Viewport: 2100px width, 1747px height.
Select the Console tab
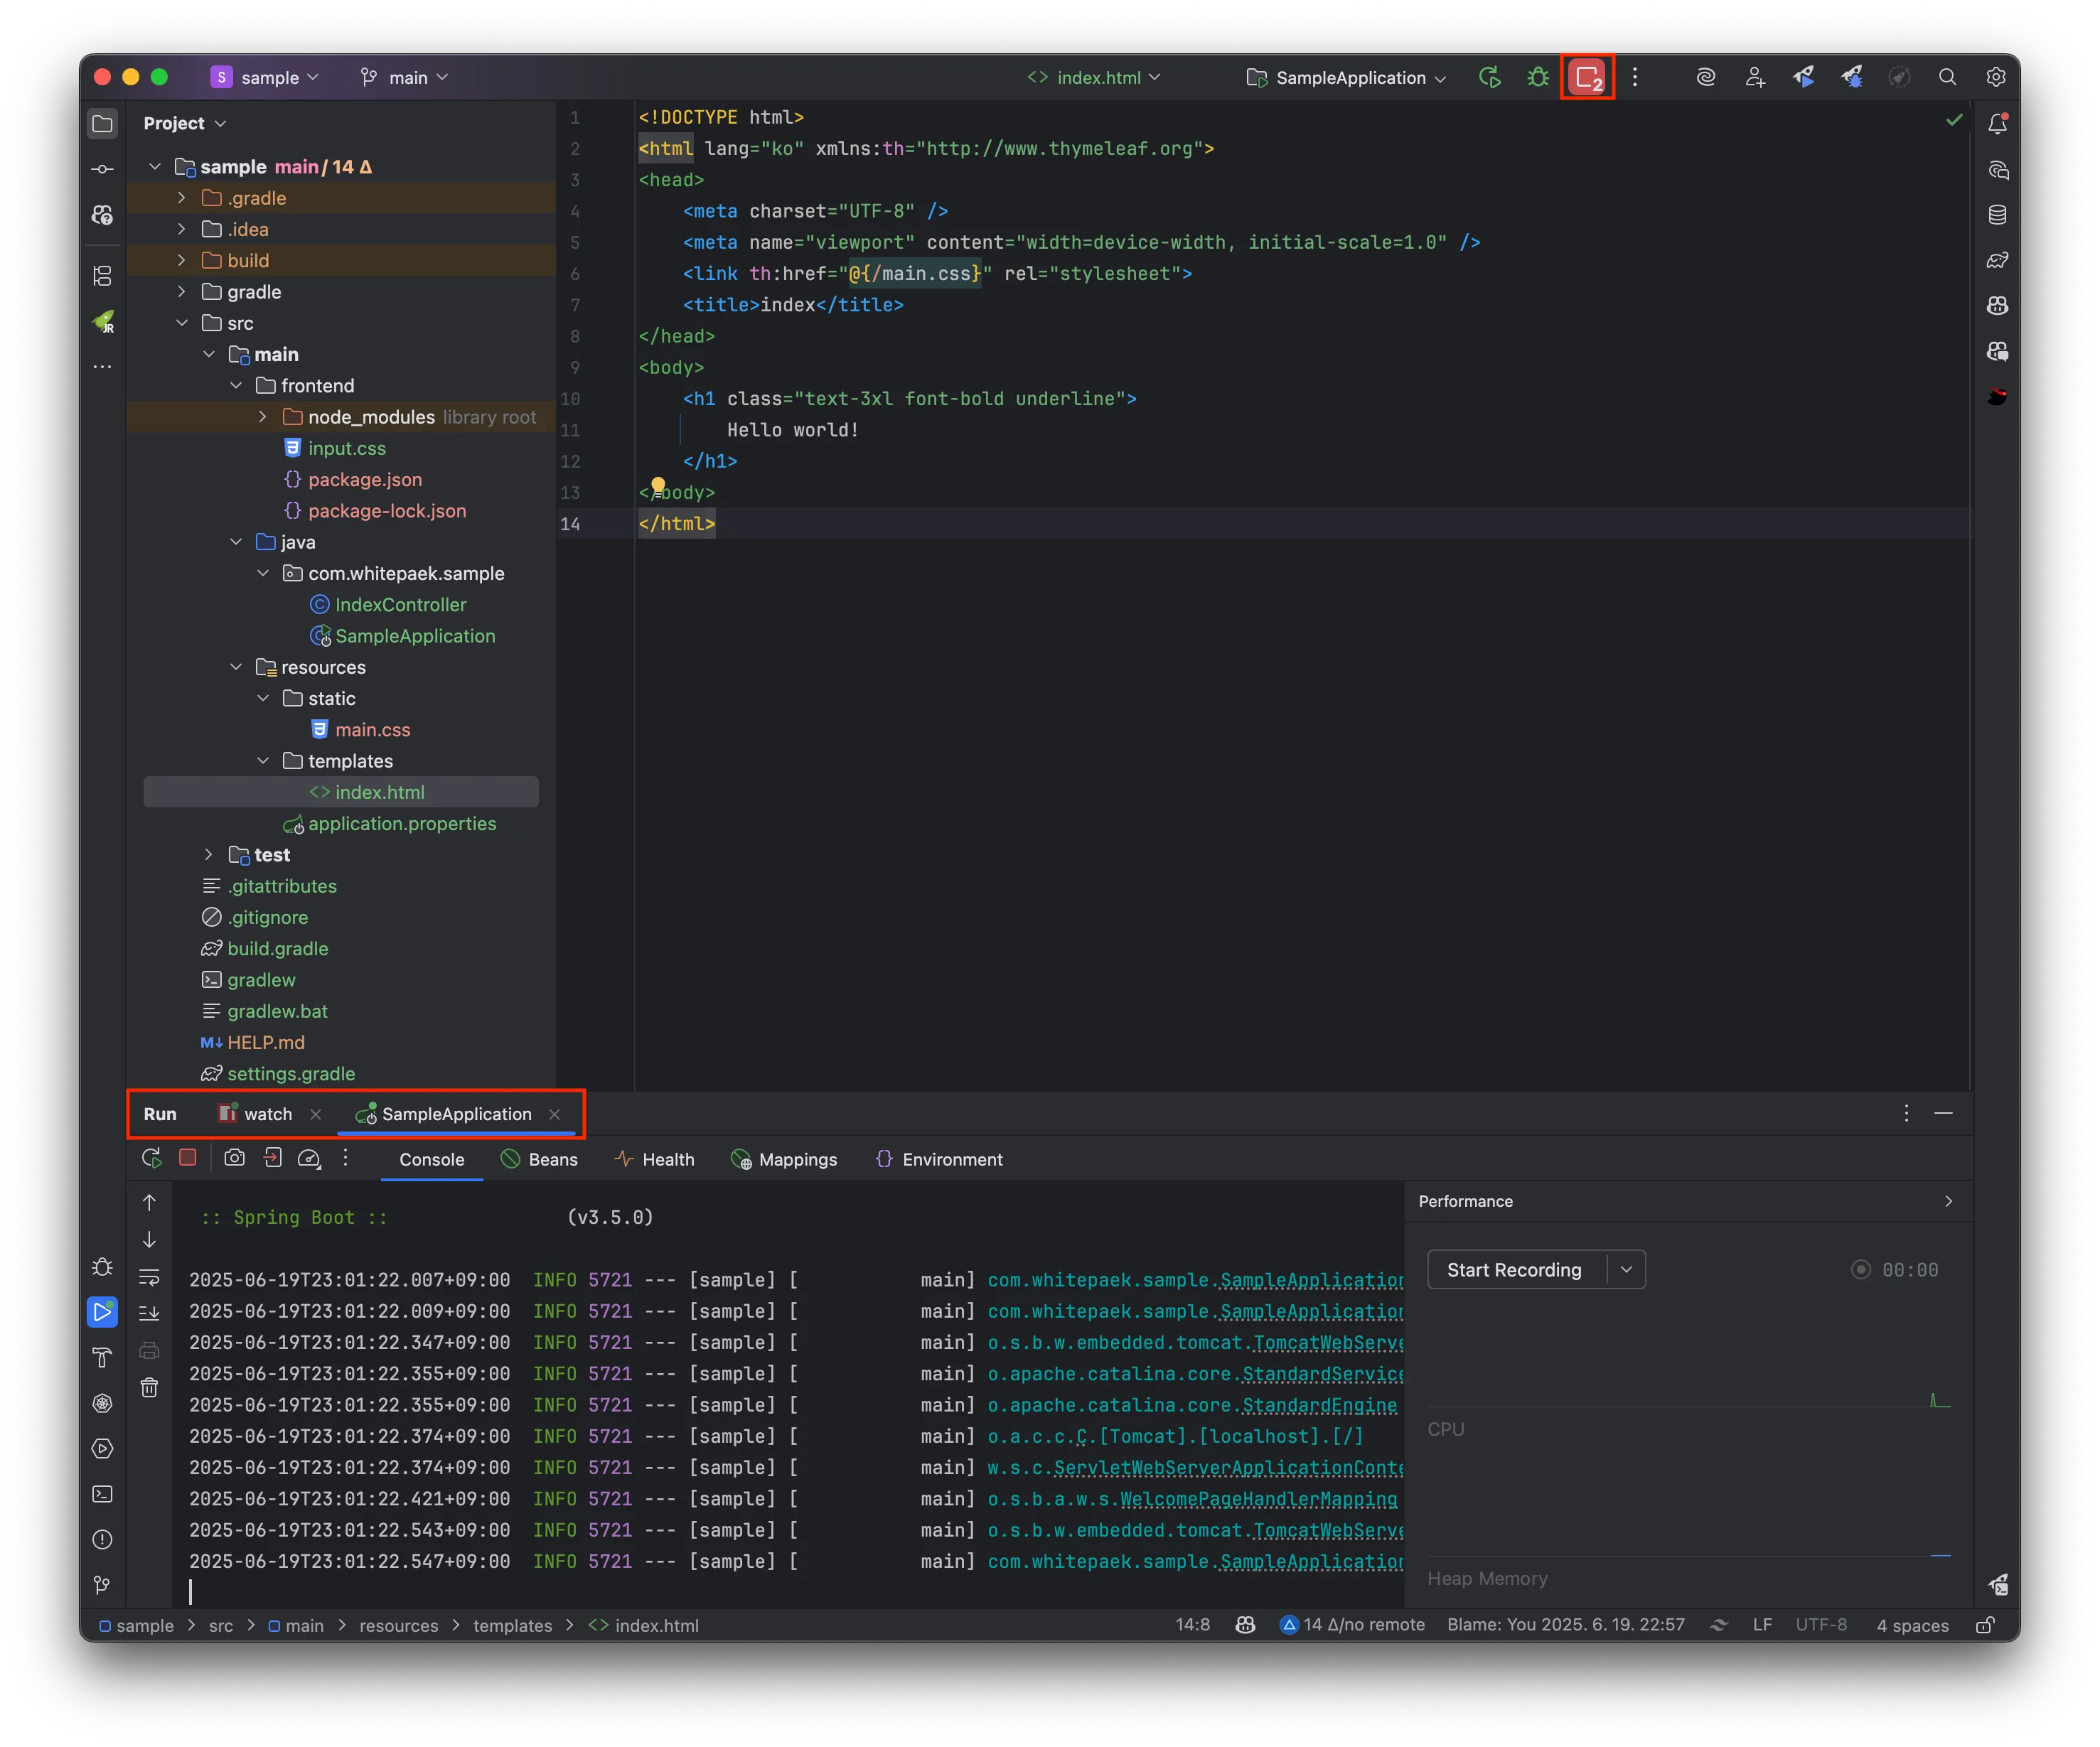click(432, 1159)
